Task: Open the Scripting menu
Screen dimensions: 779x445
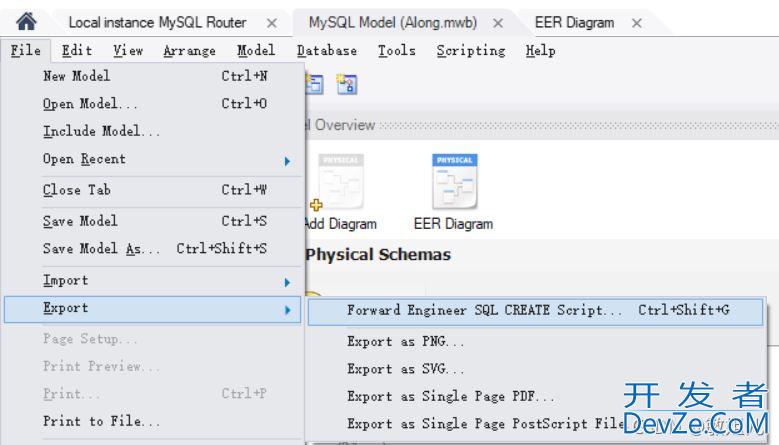Action: click(x=471, y=50)
